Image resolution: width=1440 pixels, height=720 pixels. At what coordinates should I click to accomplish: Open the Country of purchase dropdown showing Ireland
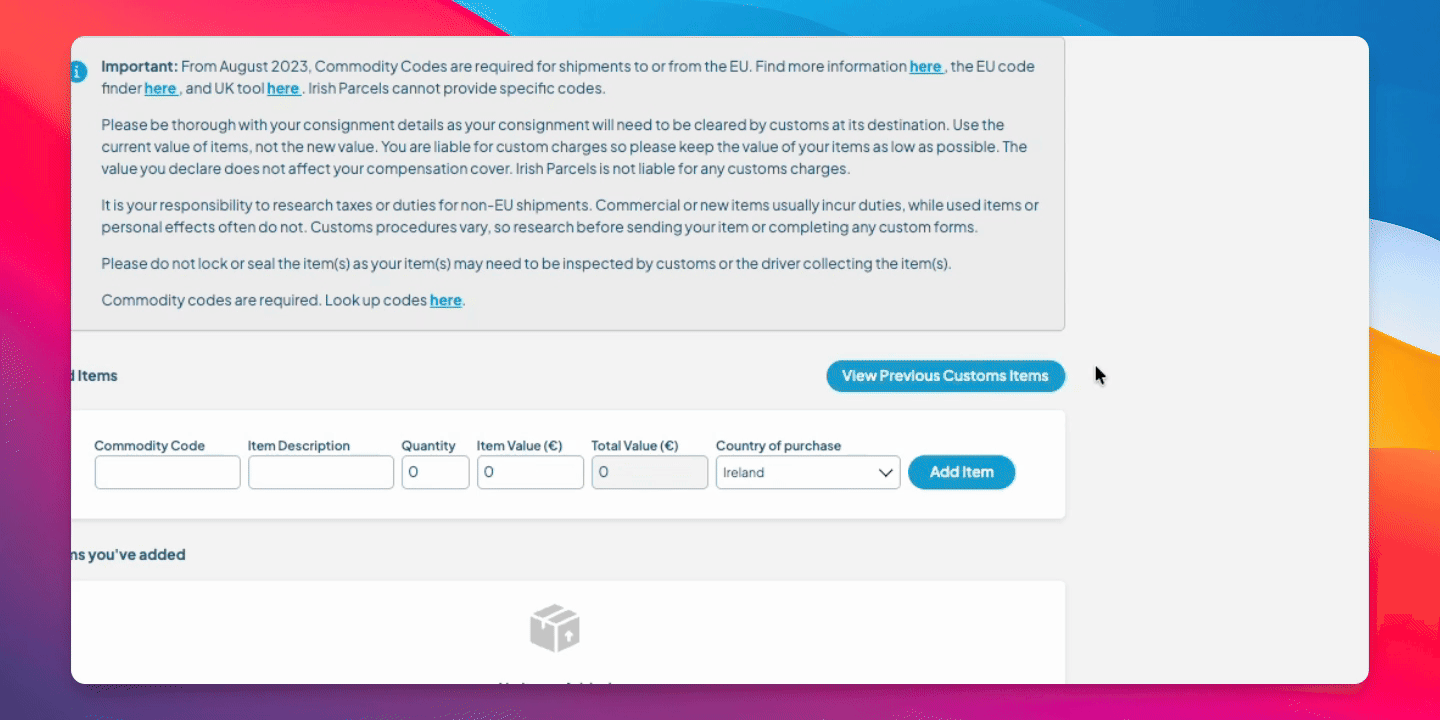pyautogui.click(x=795, y=472)
